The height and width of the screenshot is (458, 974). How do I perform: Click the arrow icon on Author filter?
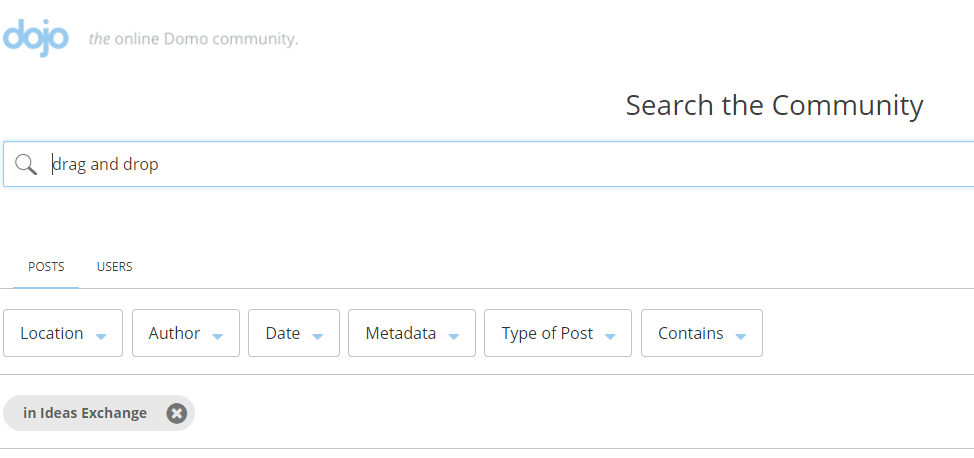pos(217,336)
